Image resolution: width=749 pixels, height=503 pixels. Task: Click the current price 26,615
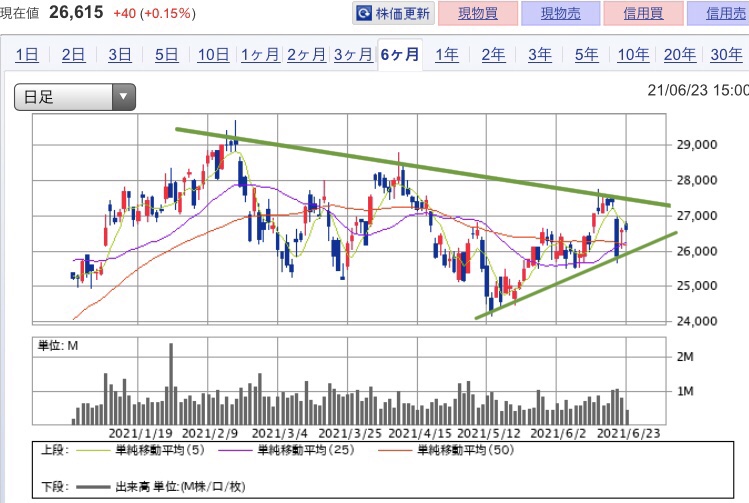(x=76, y=12)
